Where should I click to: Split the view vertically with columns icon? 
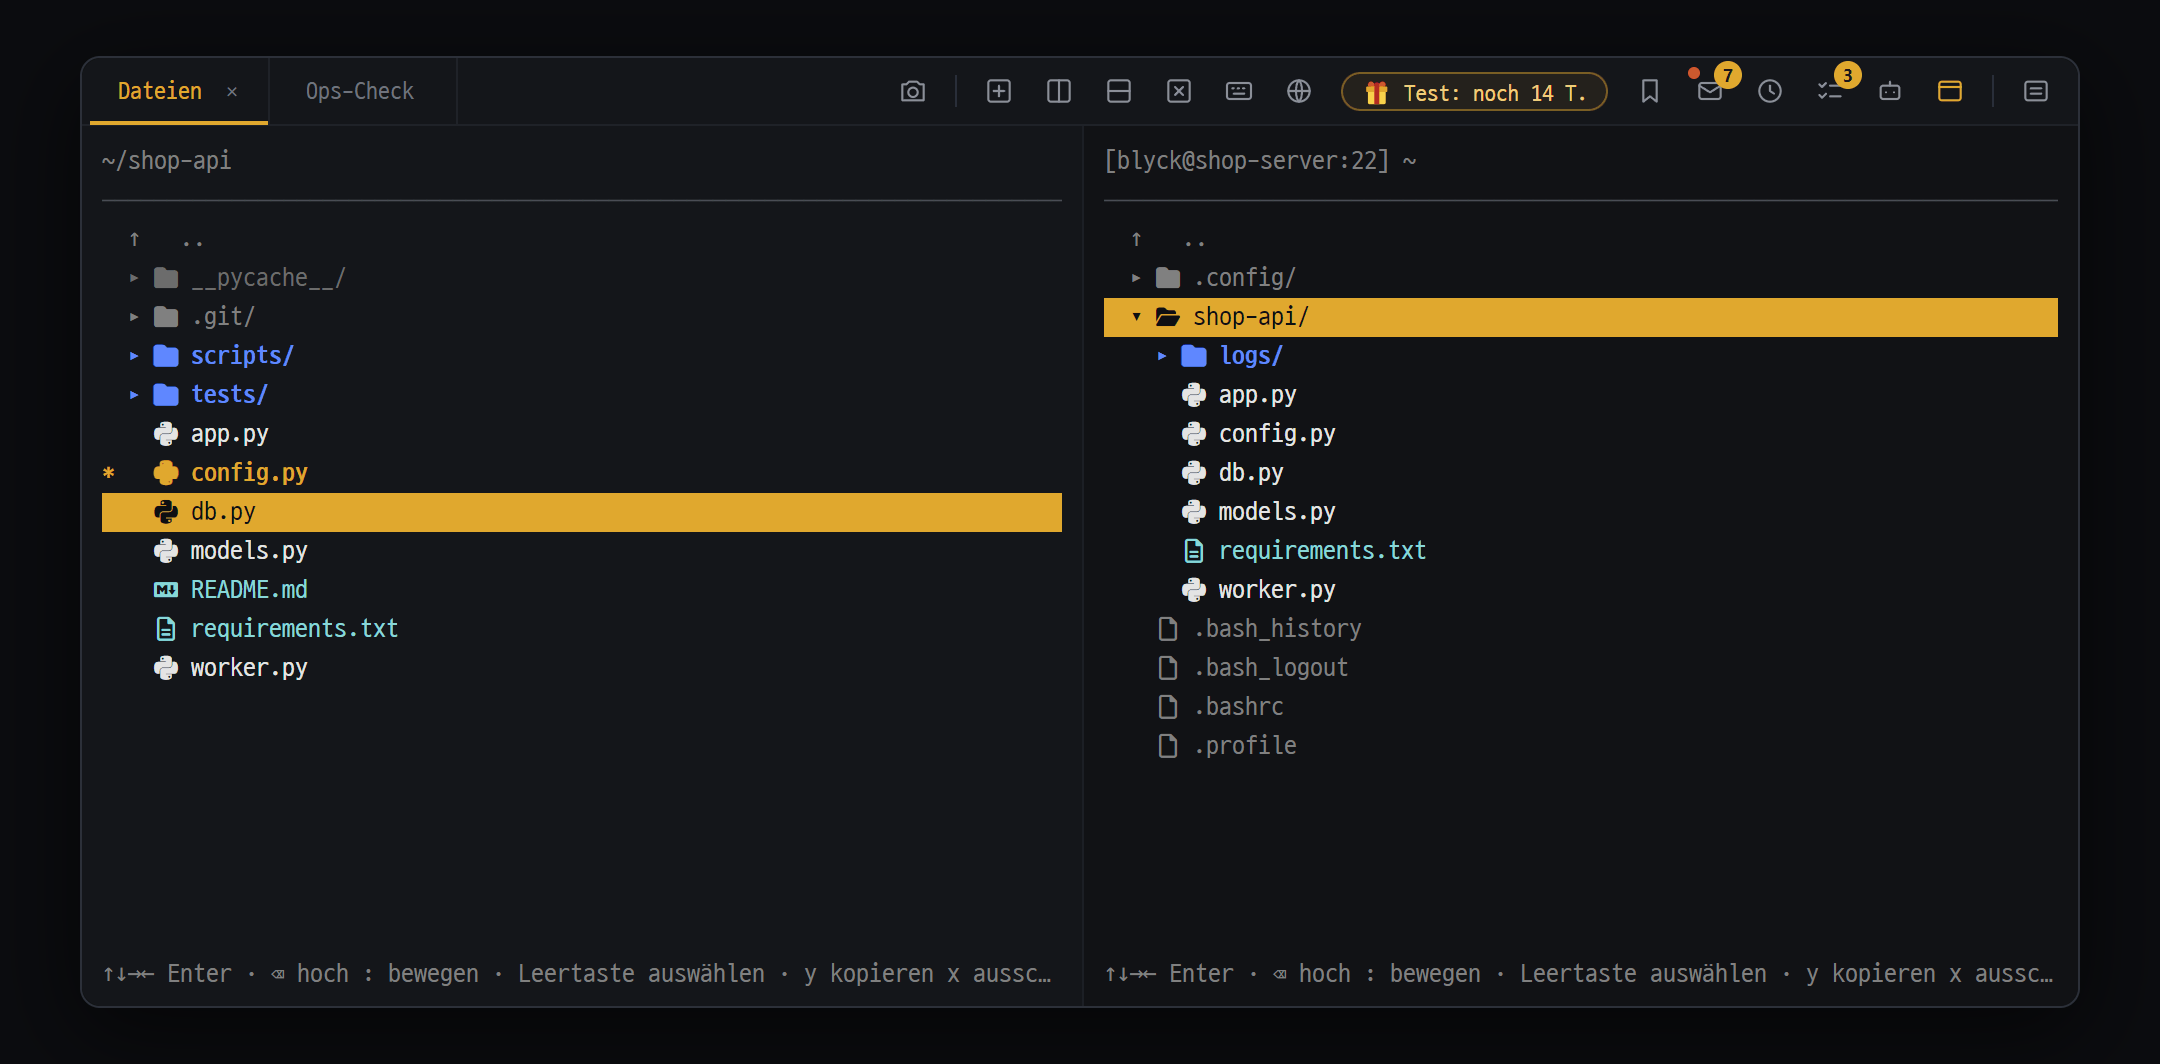(1058, 92)
